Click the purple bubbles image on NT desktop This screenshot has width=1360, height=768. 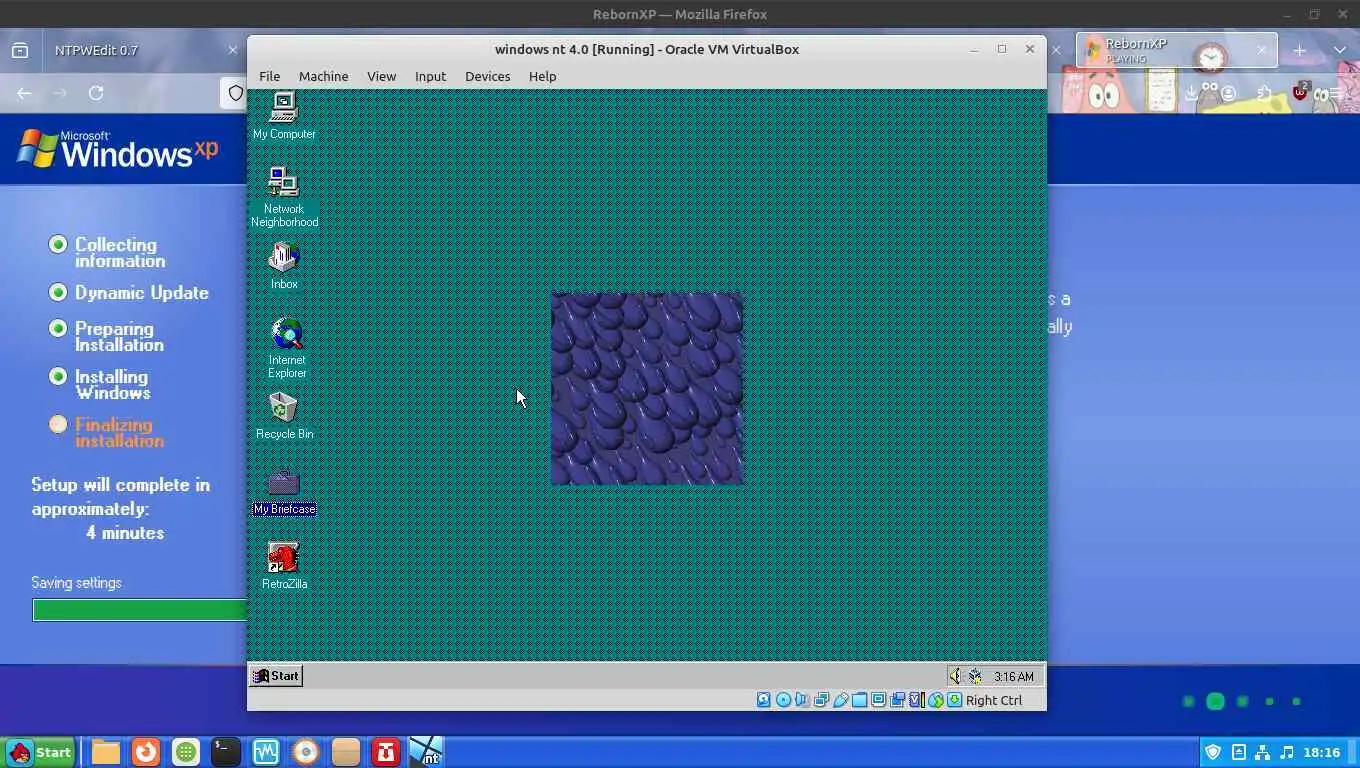(x=647, y=389)
